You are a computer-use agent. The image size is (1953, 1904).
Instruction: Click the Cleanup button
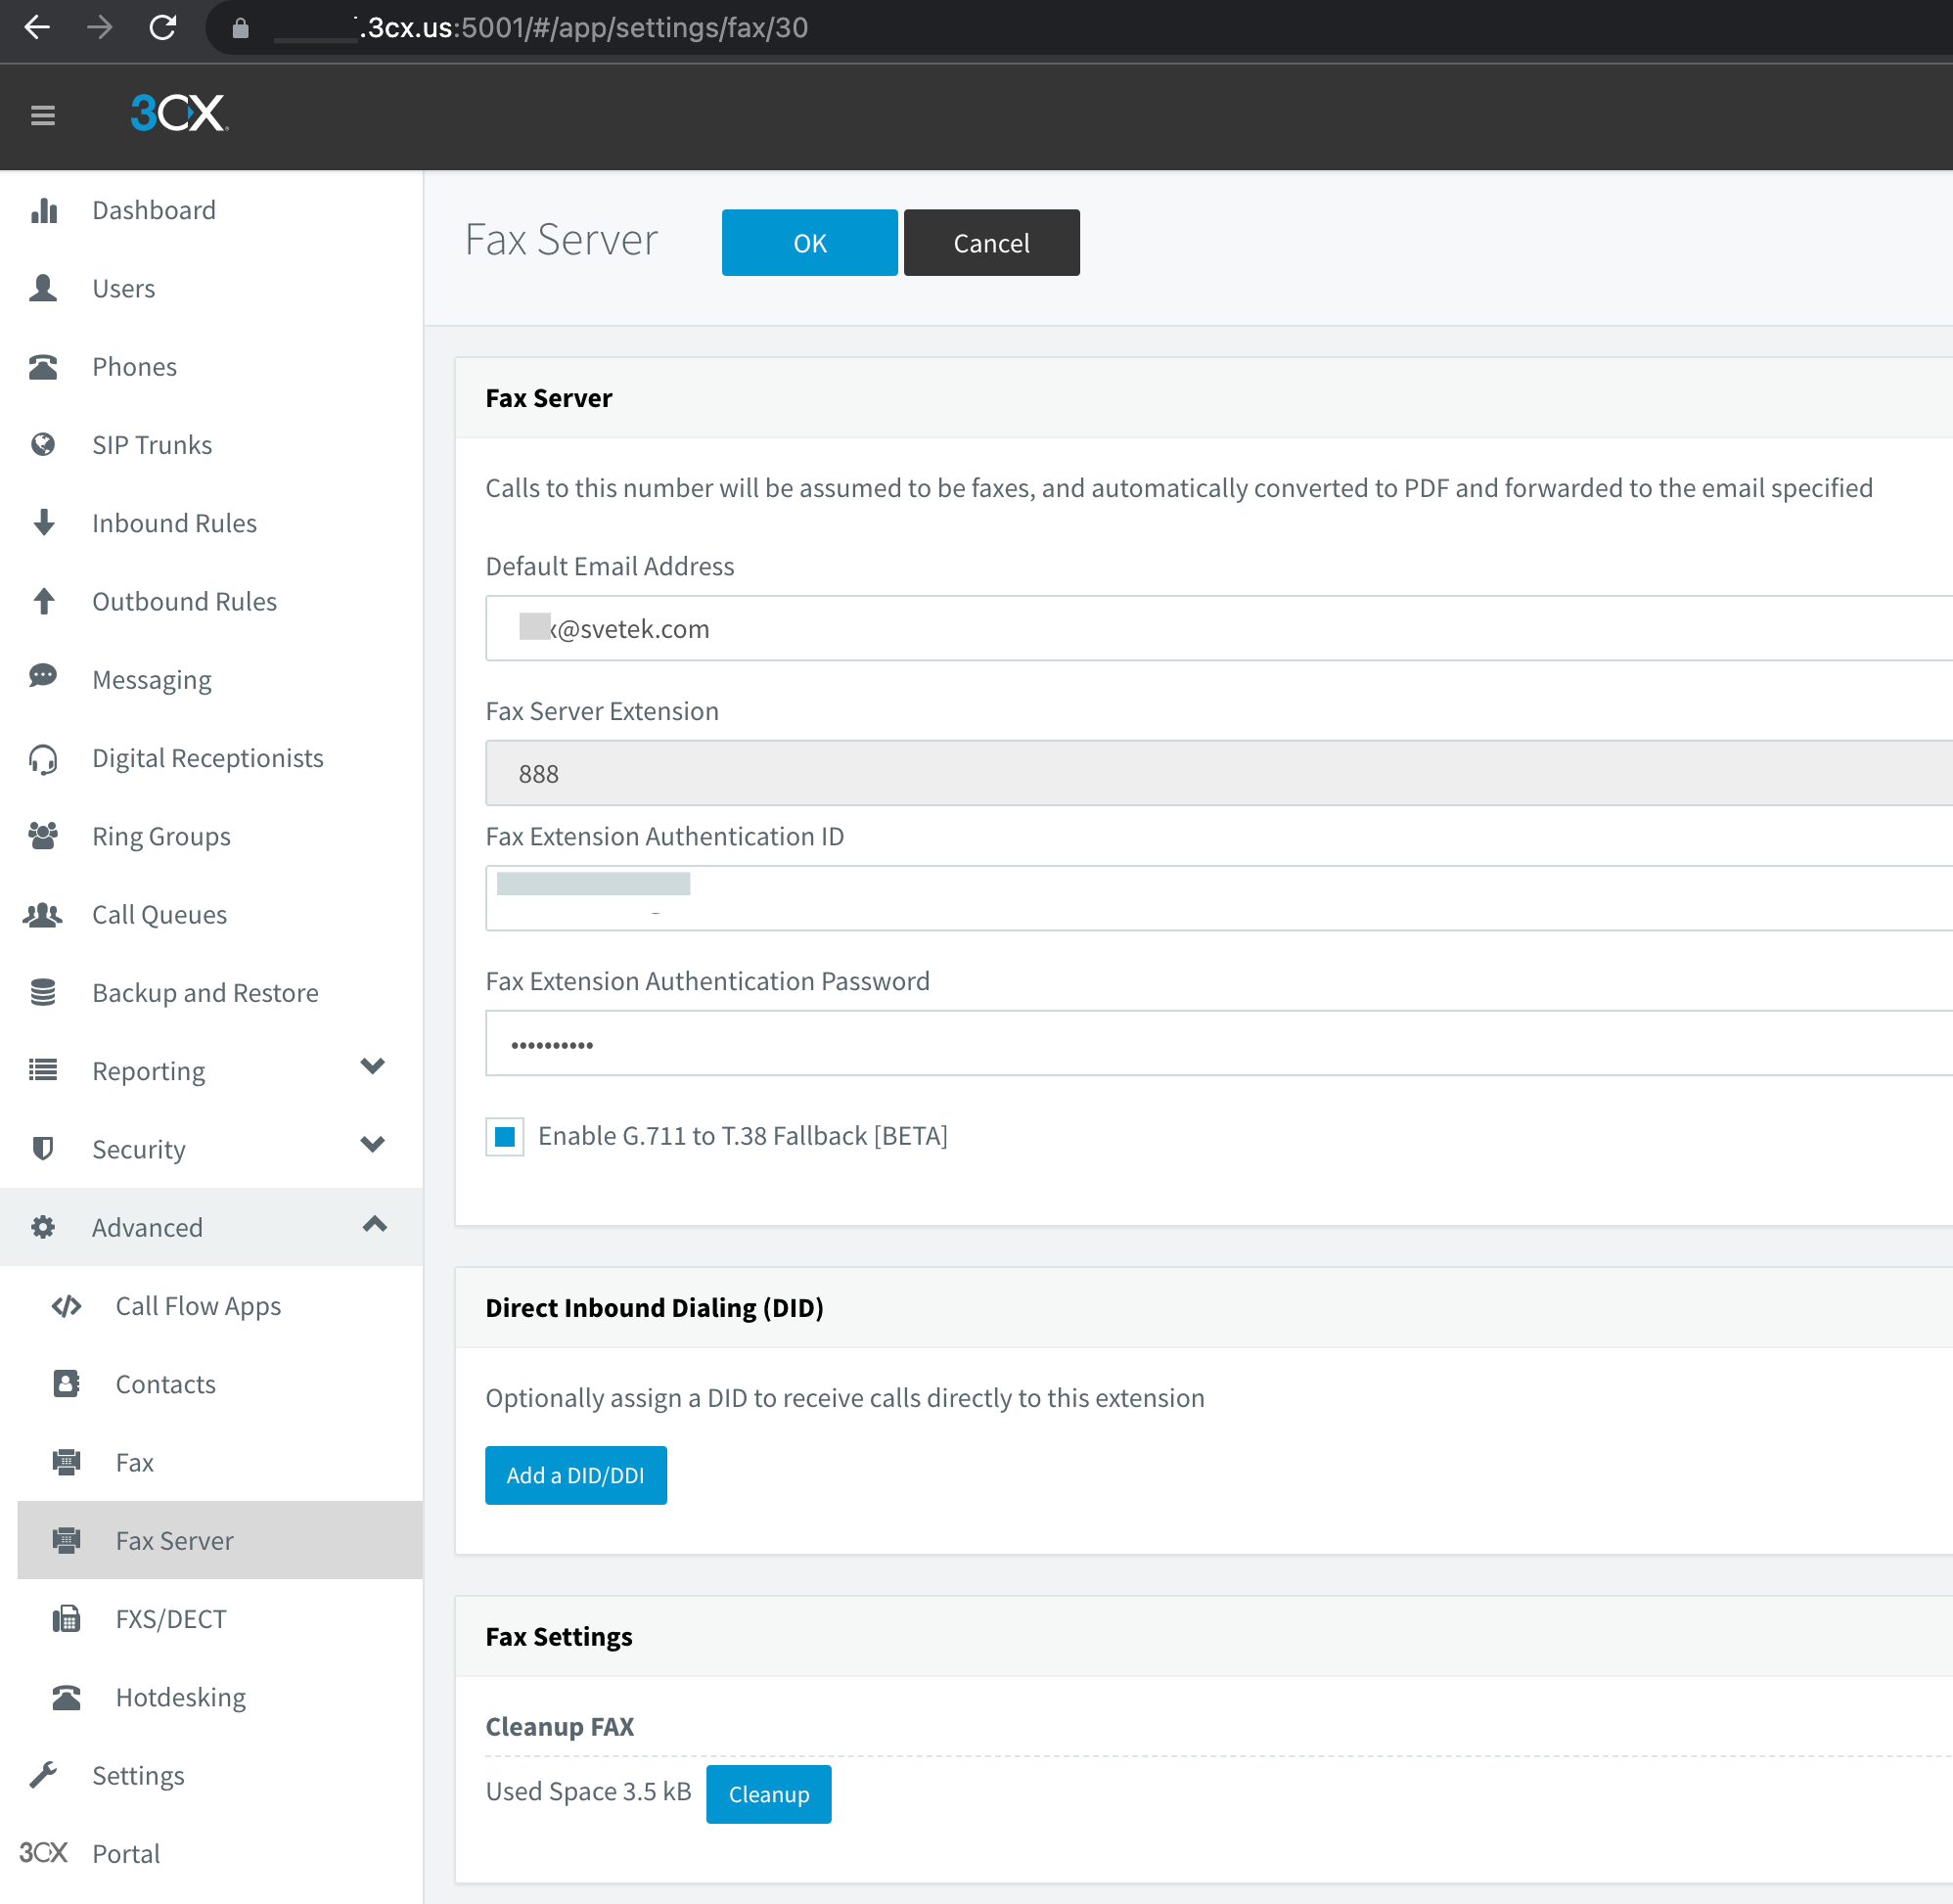tap(769, 1794)
